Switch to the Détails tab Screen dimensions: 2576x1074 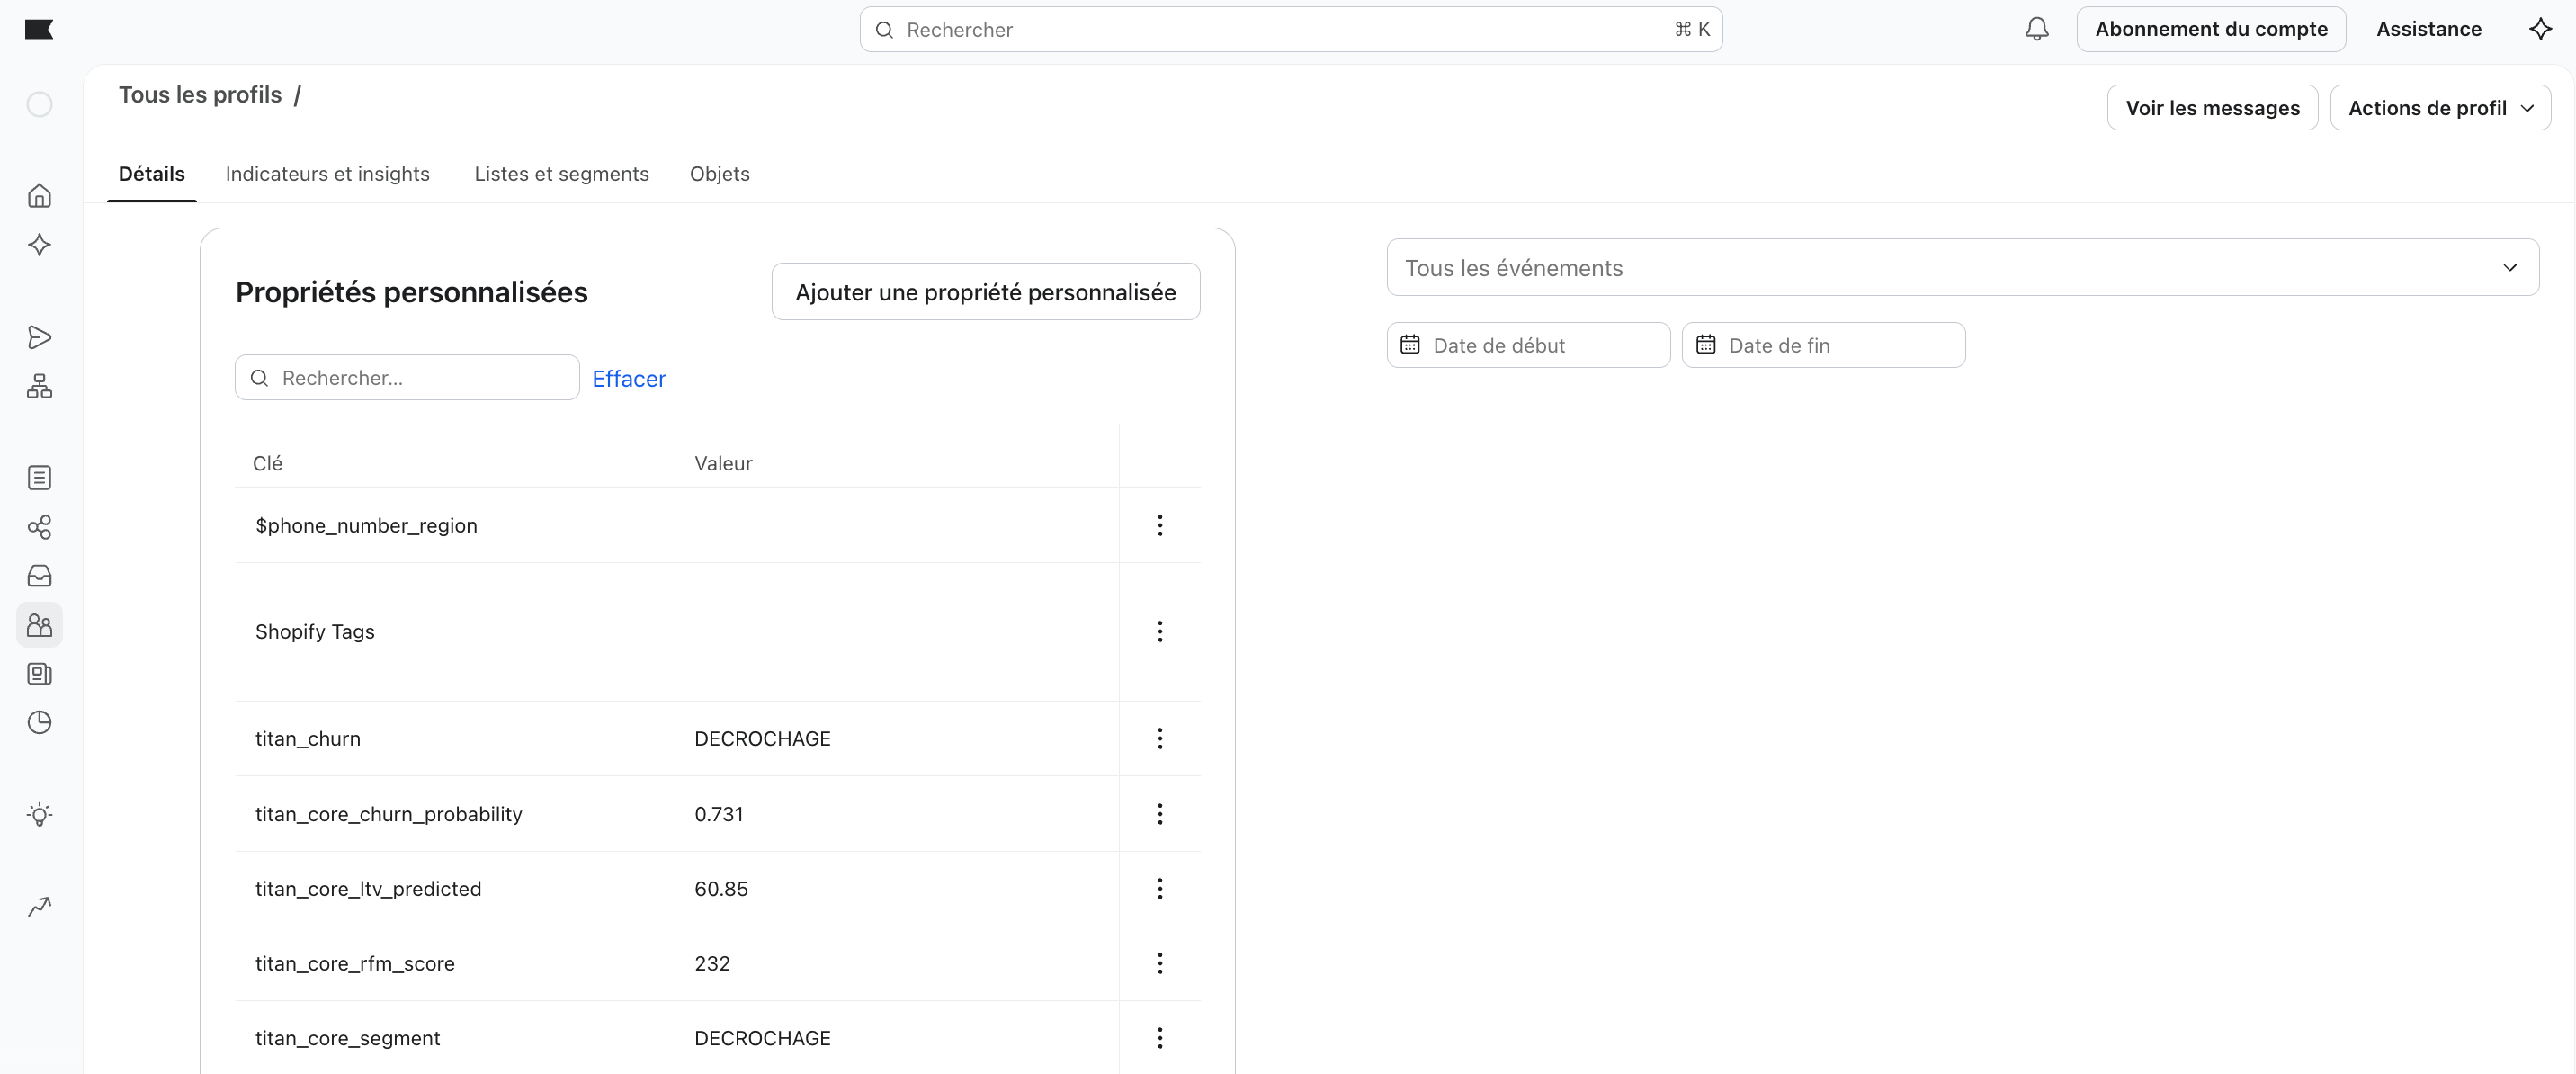point(151,174)
